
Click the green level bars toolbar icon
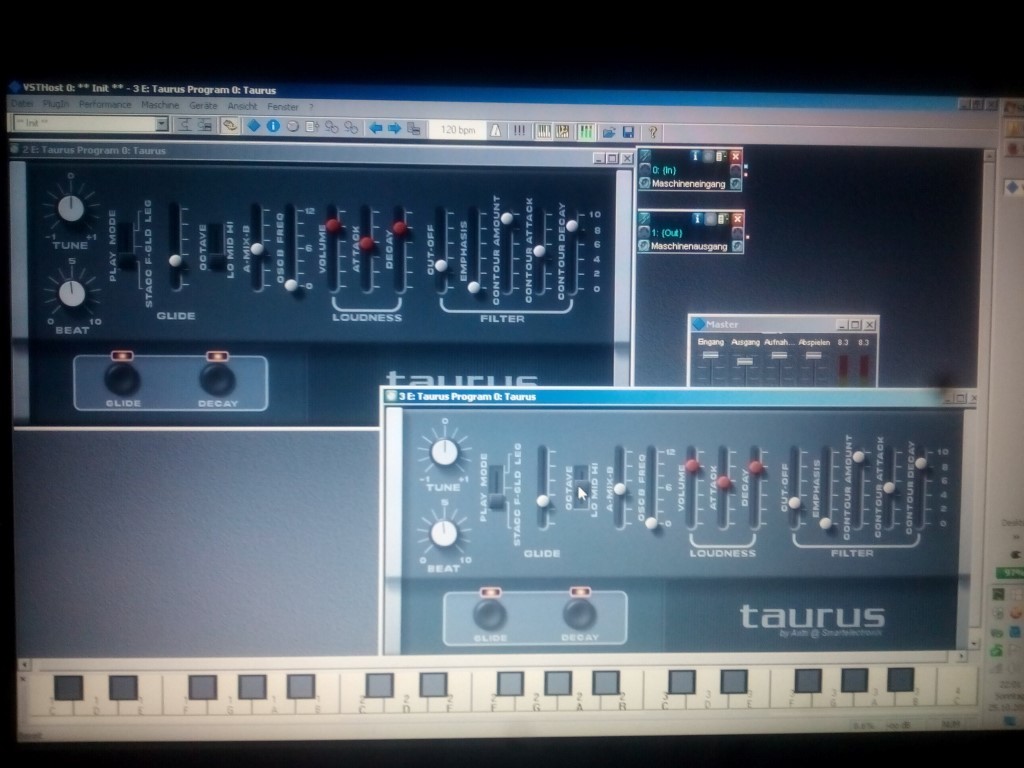point(586,132)
